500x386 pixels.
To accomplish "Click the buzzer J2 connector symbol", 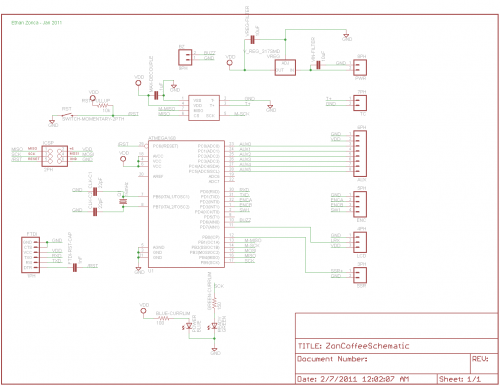I will tap(185, 57).
